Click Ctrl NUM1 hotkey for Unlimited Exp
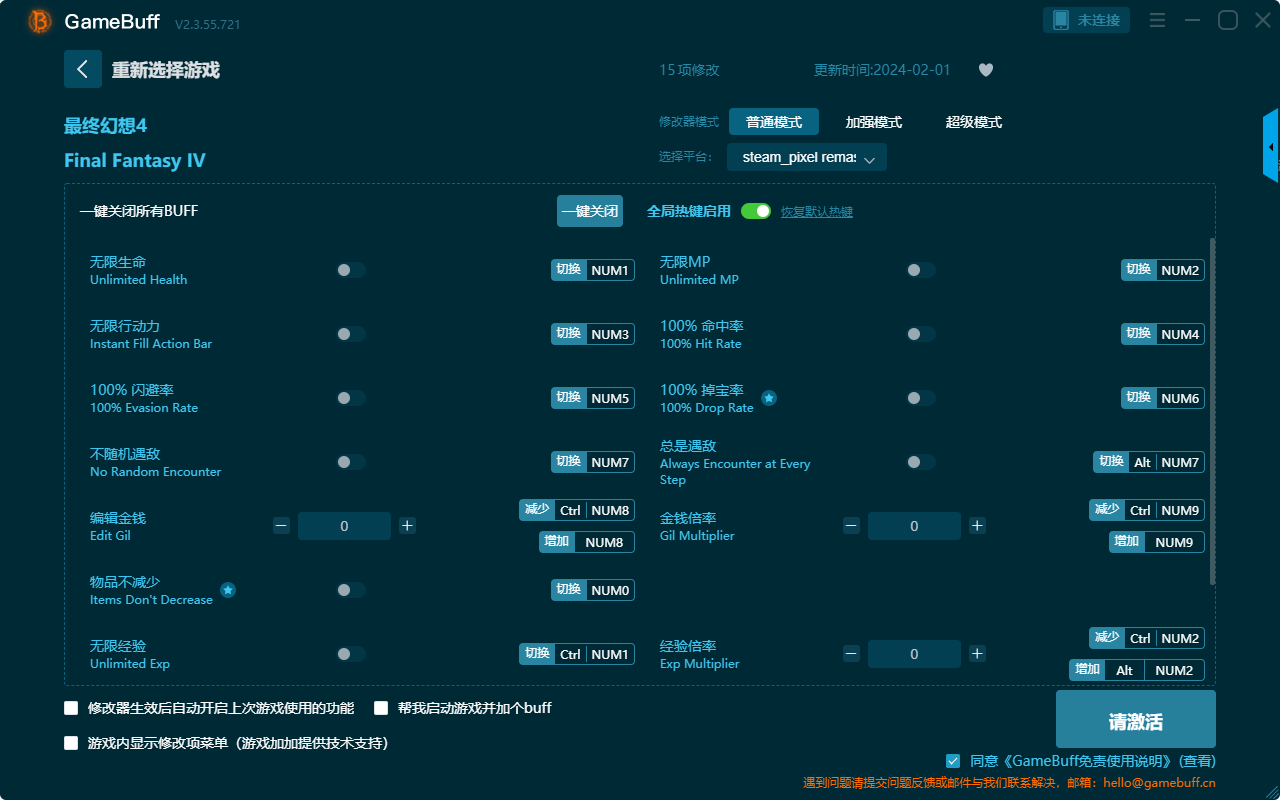Viewport: 1280px width, 800px height. pyautogui.click(x=577, y=654)
